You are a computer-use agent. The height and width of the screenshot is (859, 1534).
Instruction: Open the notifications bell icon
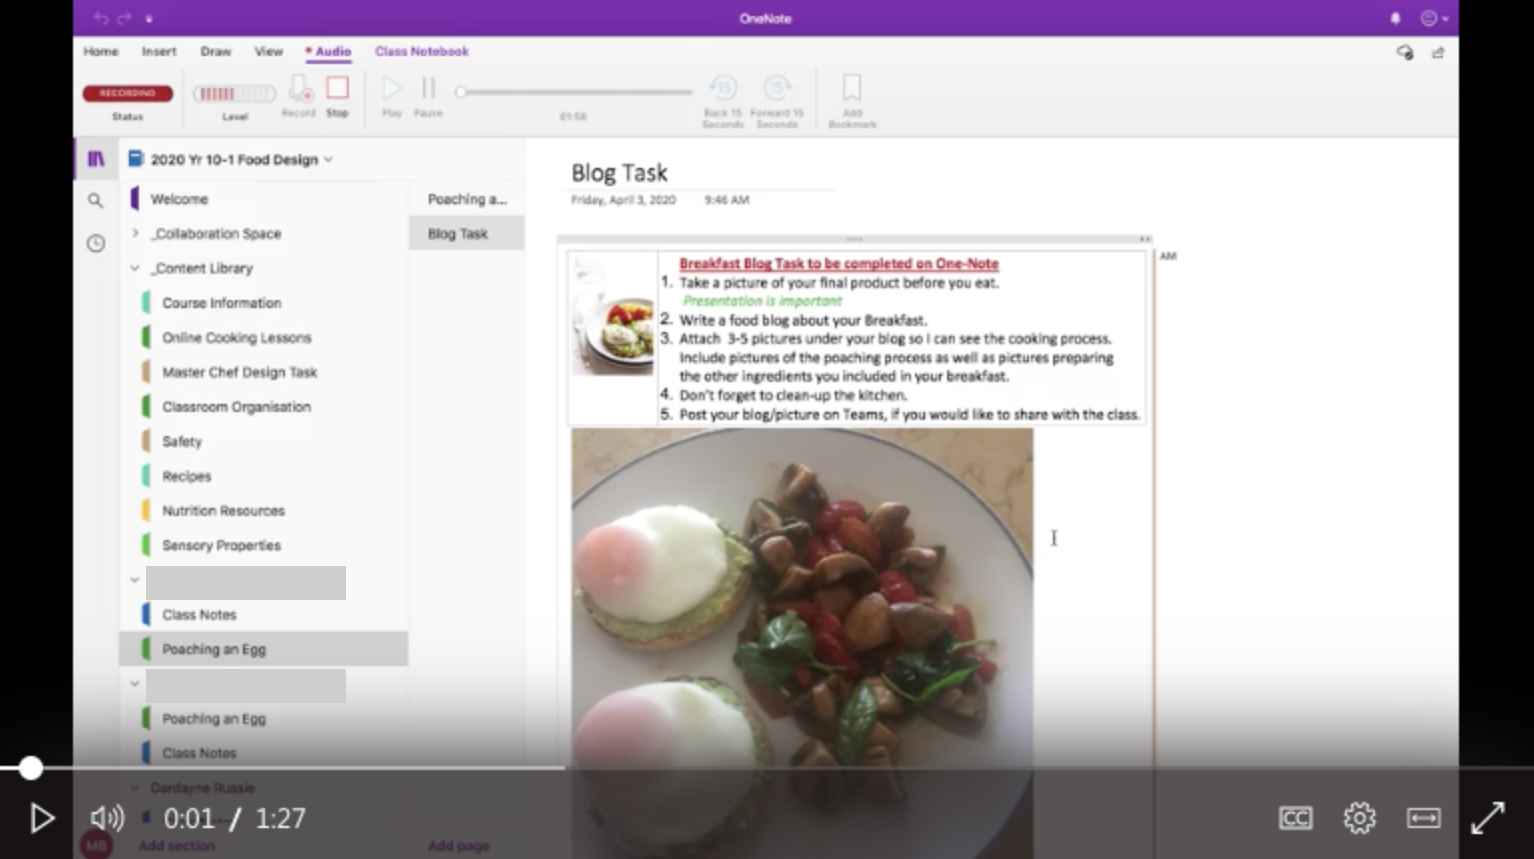pyautogui.click(x=1395, y=18)
